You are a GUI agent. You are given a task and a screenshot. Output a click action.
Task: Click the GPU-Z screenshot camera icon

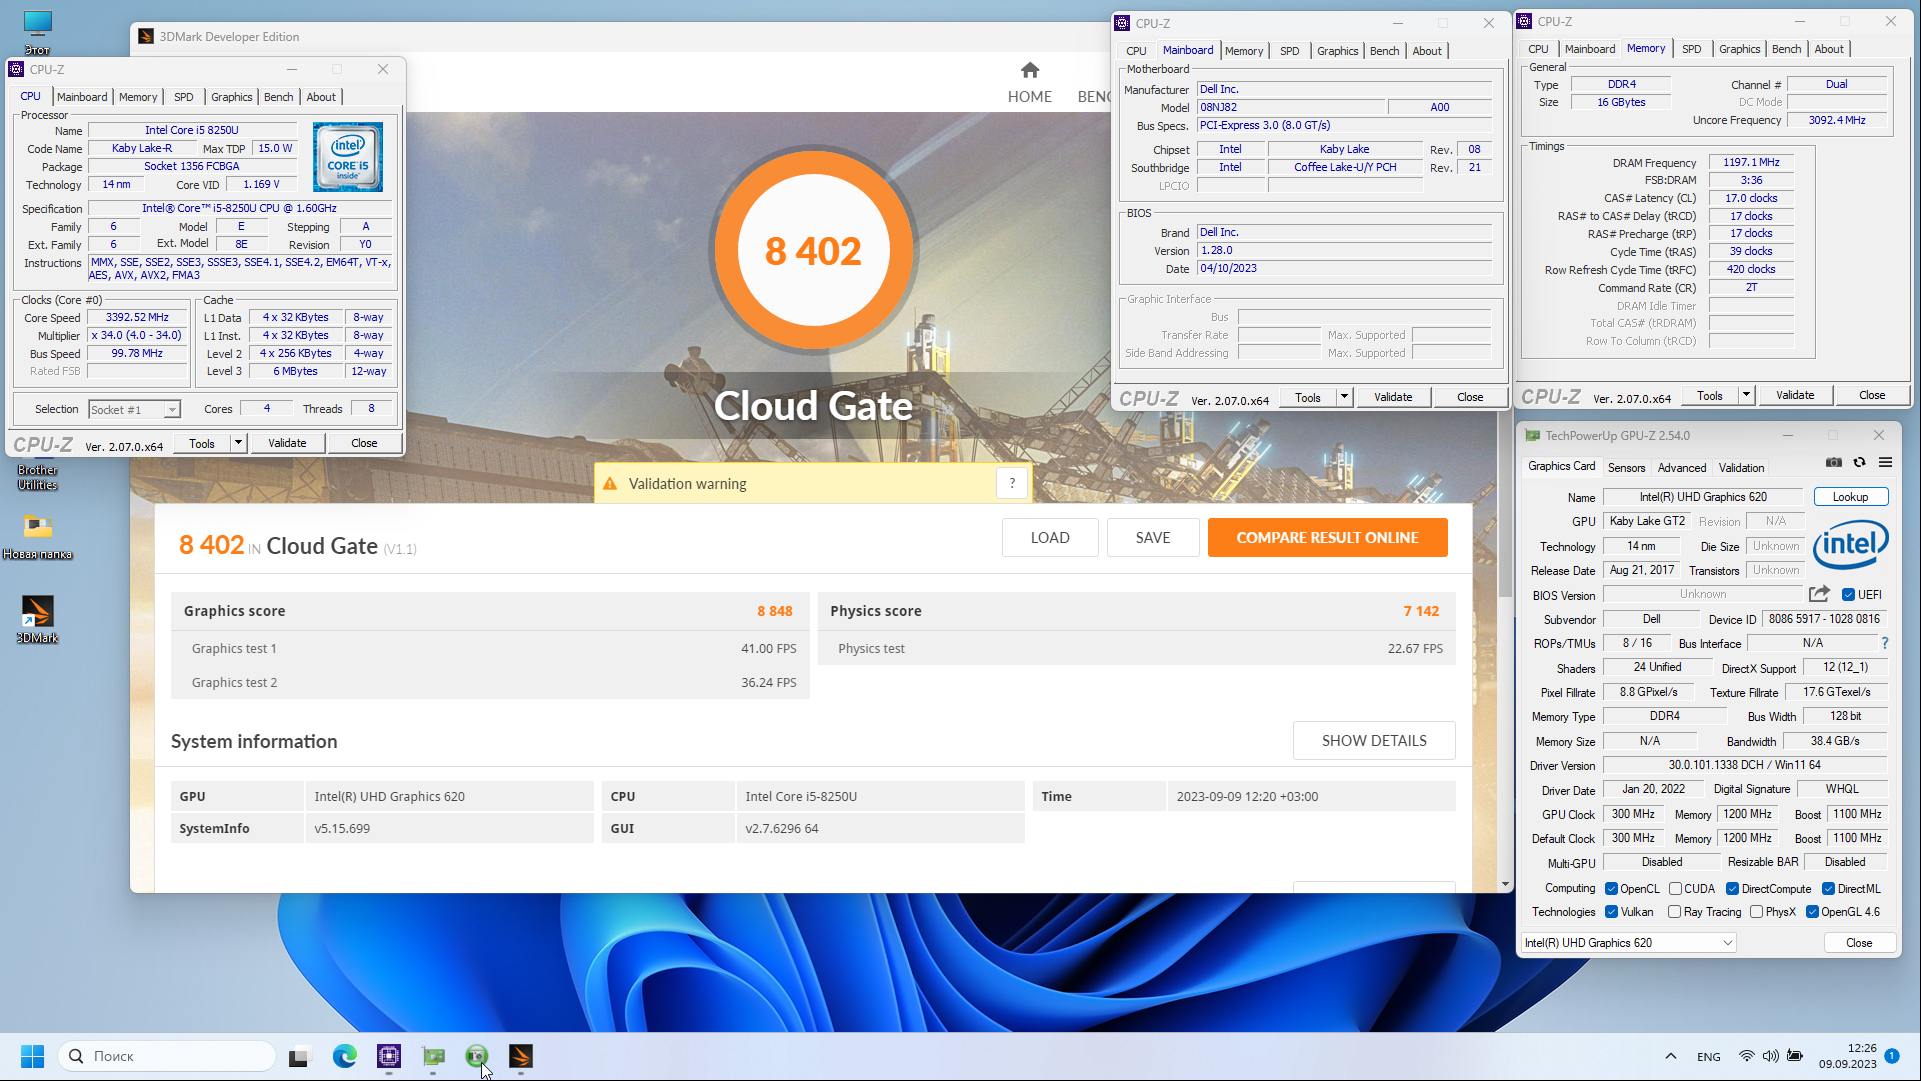tap(1833, 463)
